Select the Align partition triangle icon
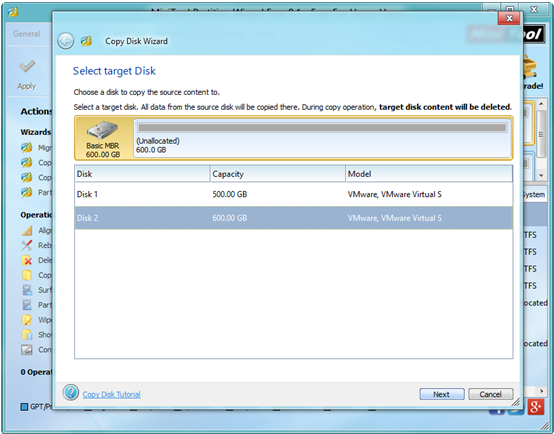 [26, 230]
